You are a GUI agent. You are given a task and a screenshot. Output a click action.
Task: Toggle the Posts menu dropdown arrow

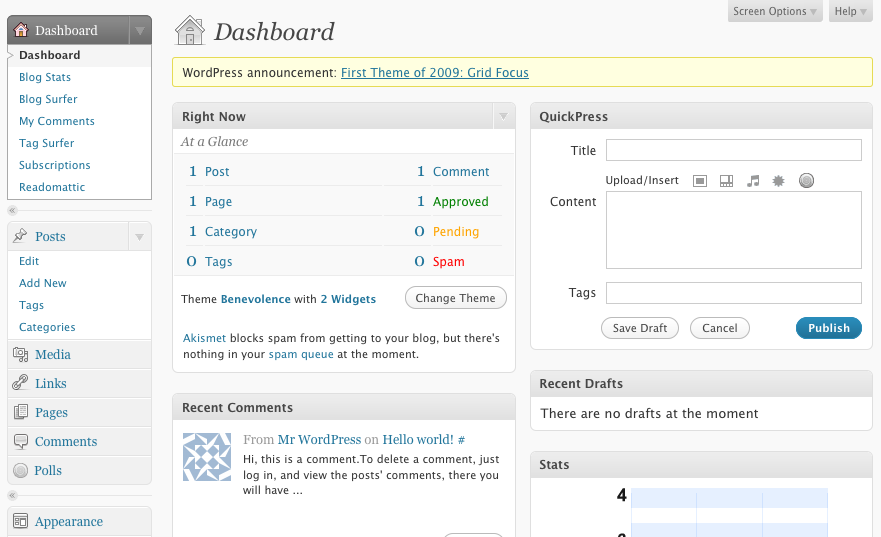point(139,236)
